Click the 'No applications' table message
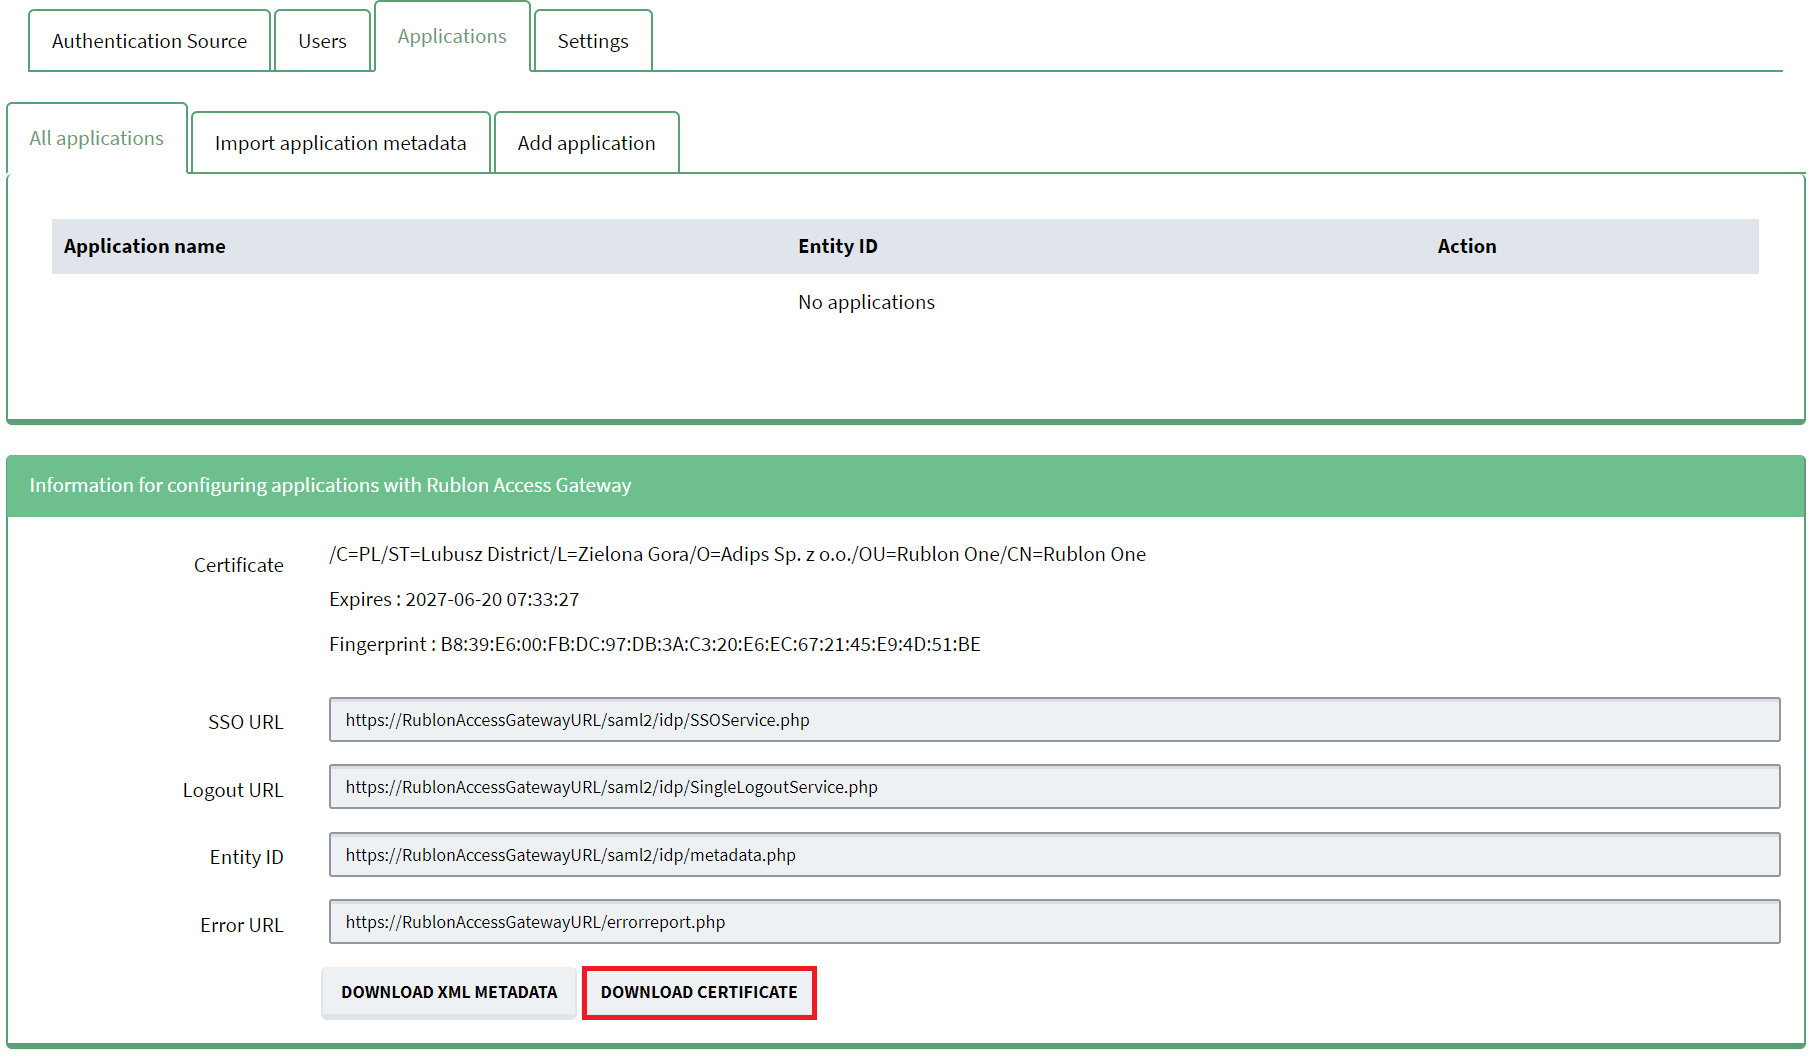Image resolution: width=1812 pixels, height=1057 pixels. [x=866, y=302]
